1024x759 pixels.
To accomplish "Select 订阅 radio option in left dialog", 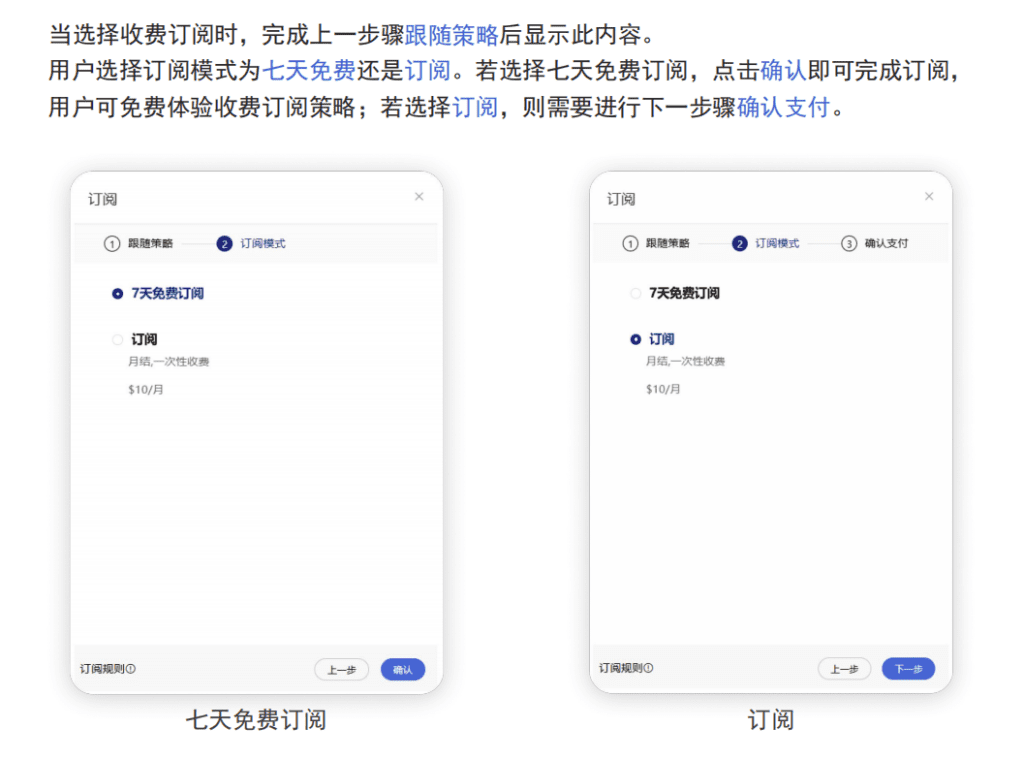I will [x=118, y=340].
